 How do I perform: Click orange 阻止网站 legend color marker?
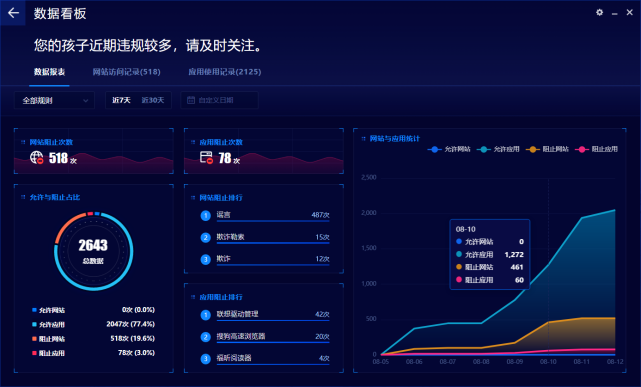click(533, 149)
